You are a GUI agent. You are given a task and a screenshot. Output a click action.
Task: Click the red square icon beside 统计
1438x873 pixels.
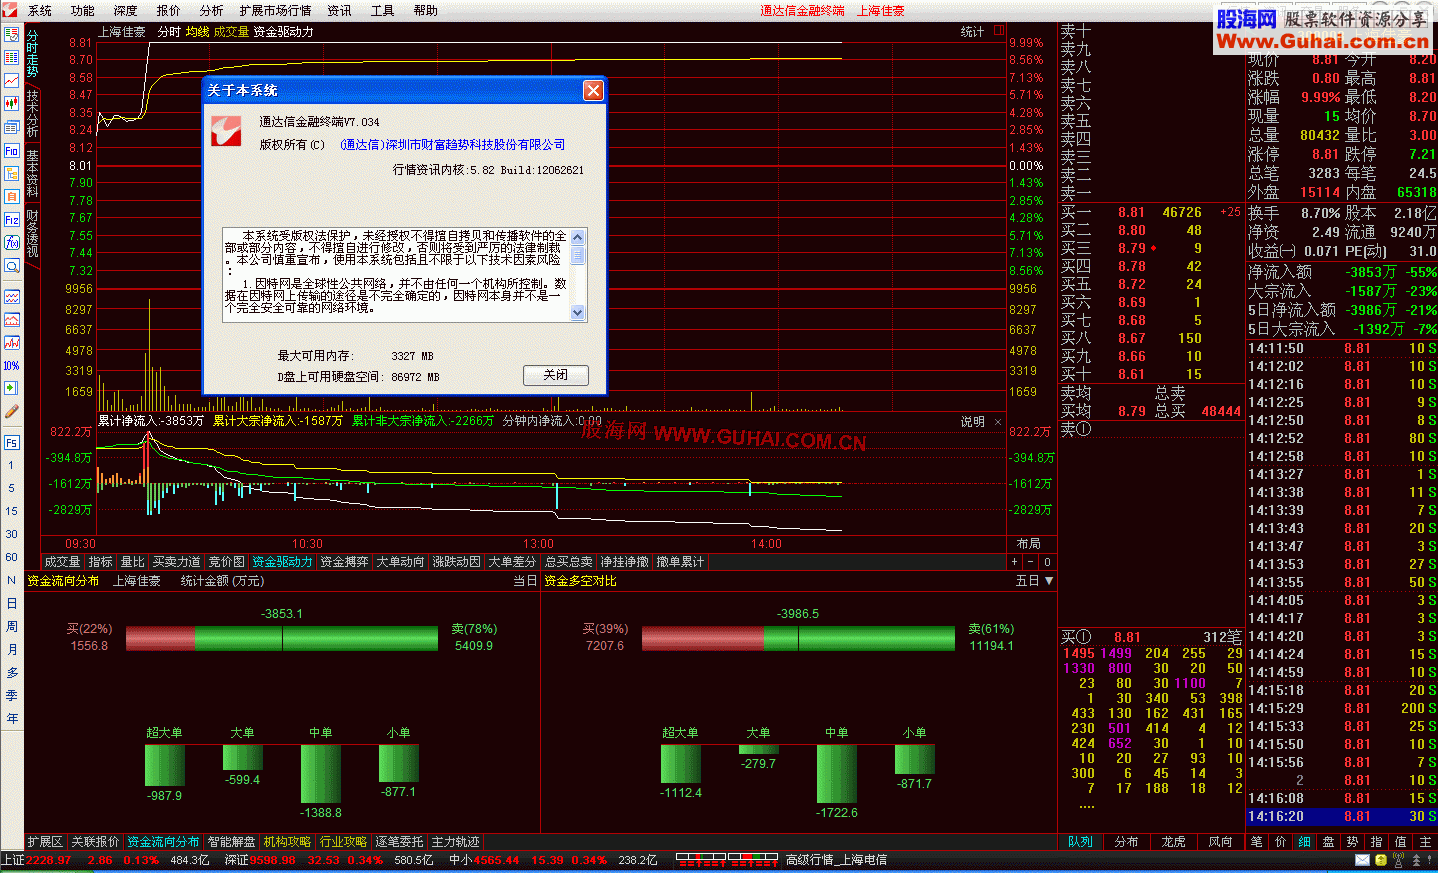click(998, 31)
